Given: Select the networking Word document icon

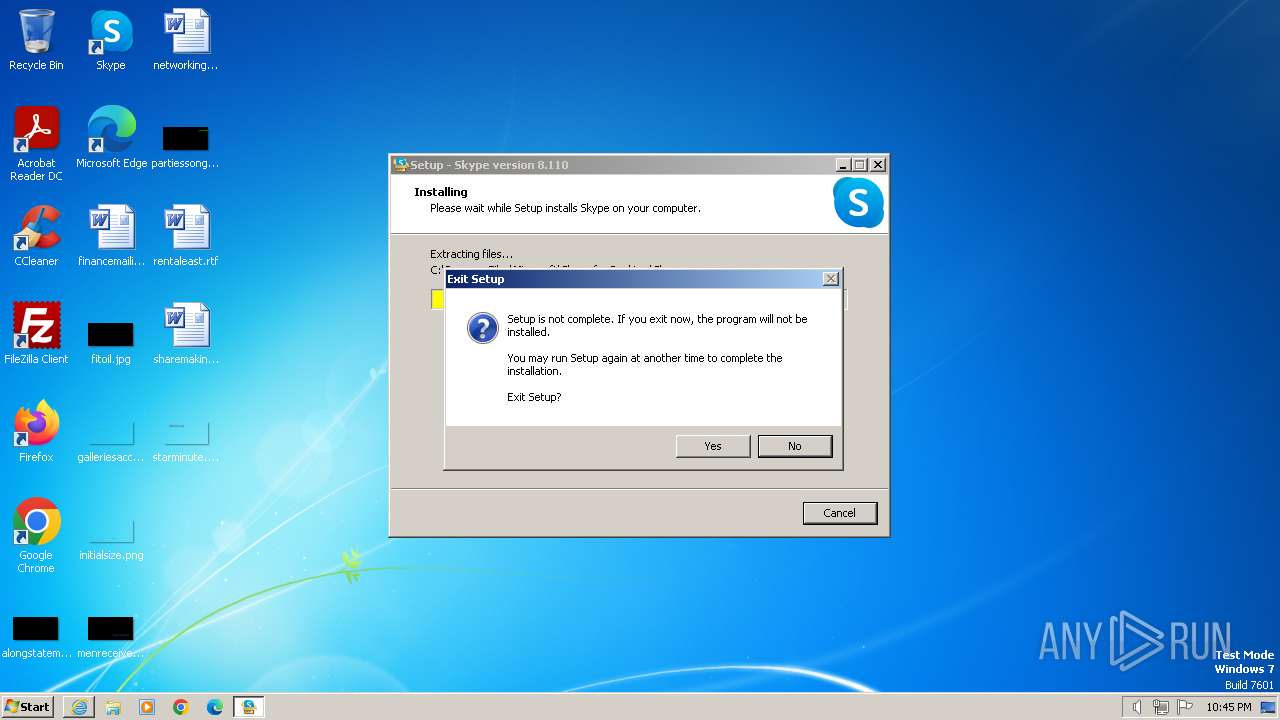Looking at the screenshot, I should [x=186, y=40].
